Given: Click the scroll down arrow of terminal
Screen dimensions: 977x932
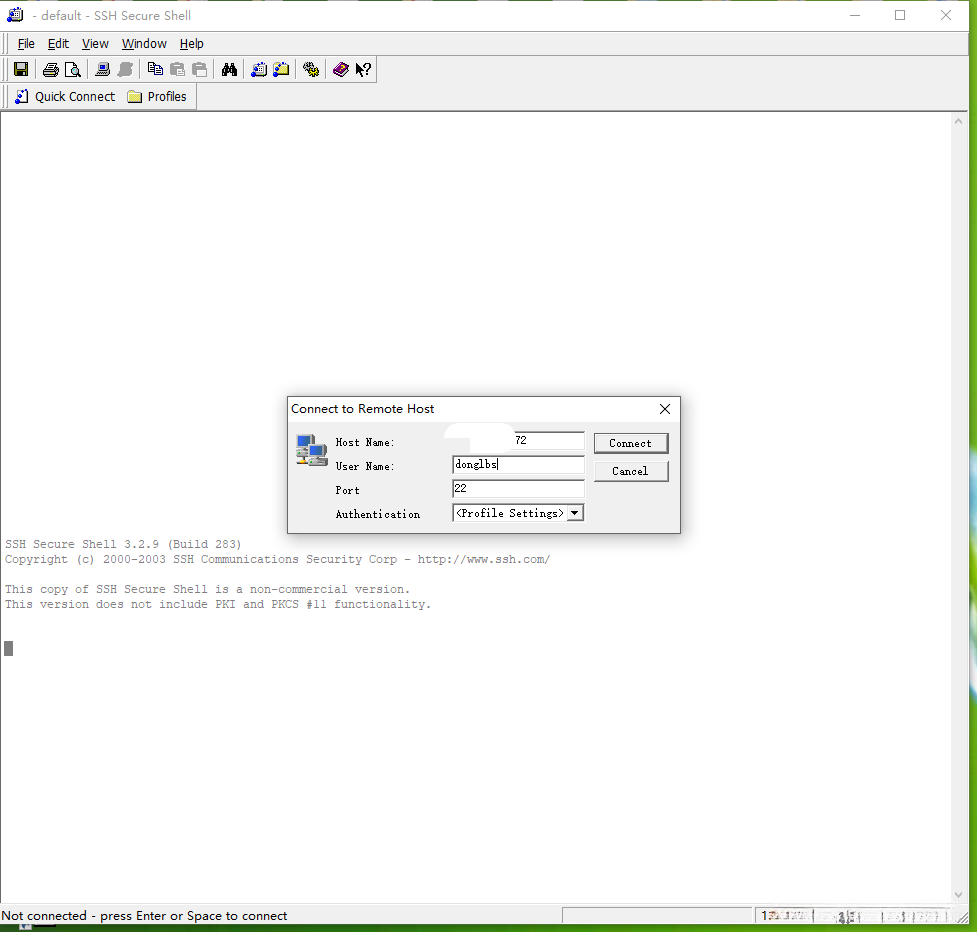Looking at the screenshot, I should click(x=958, y=895).
